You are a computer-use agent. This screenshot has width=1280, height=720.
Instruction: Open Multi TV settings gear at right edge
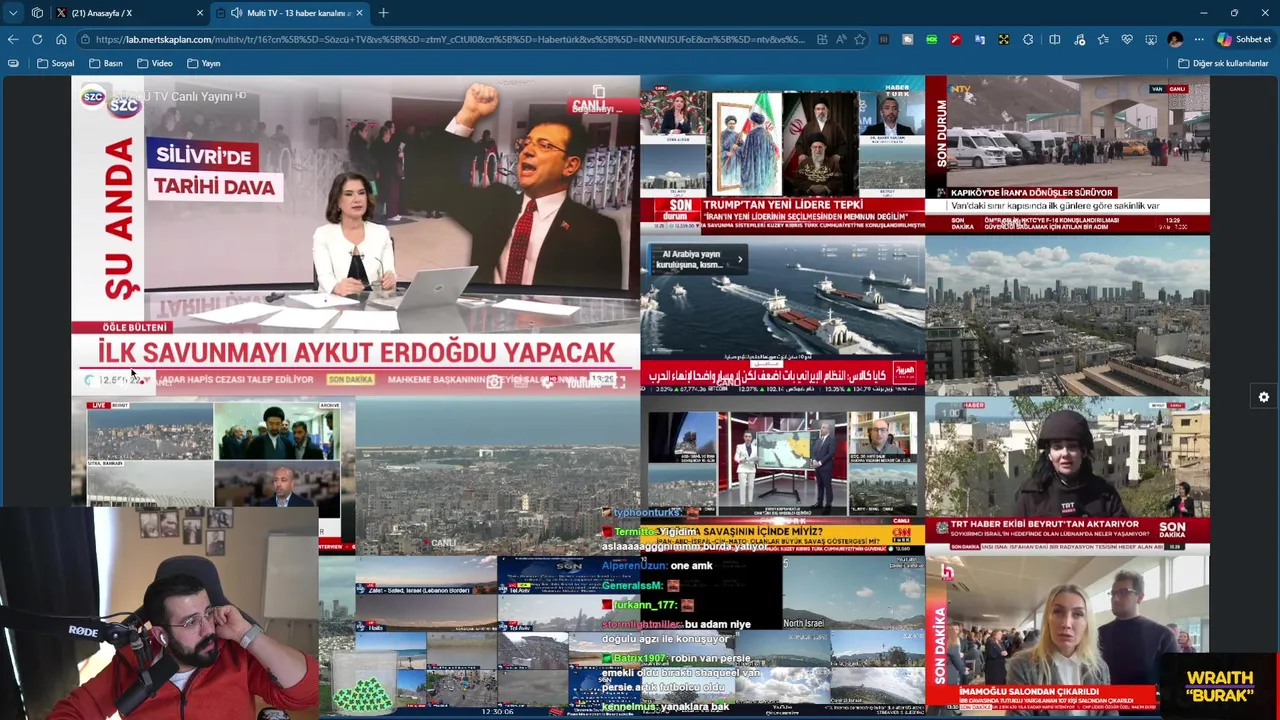(1264, 397)
